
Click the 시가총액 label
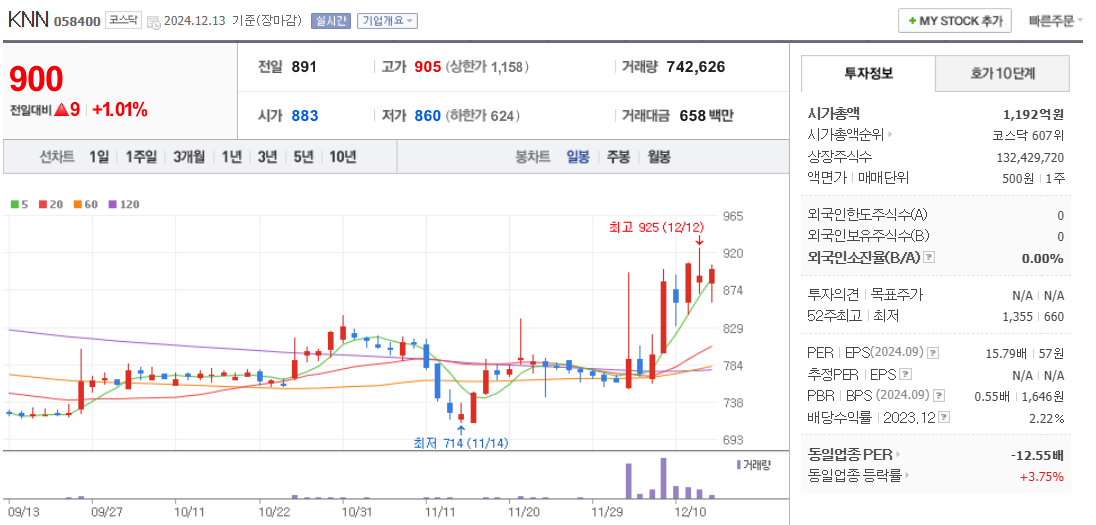coord(833,113)
